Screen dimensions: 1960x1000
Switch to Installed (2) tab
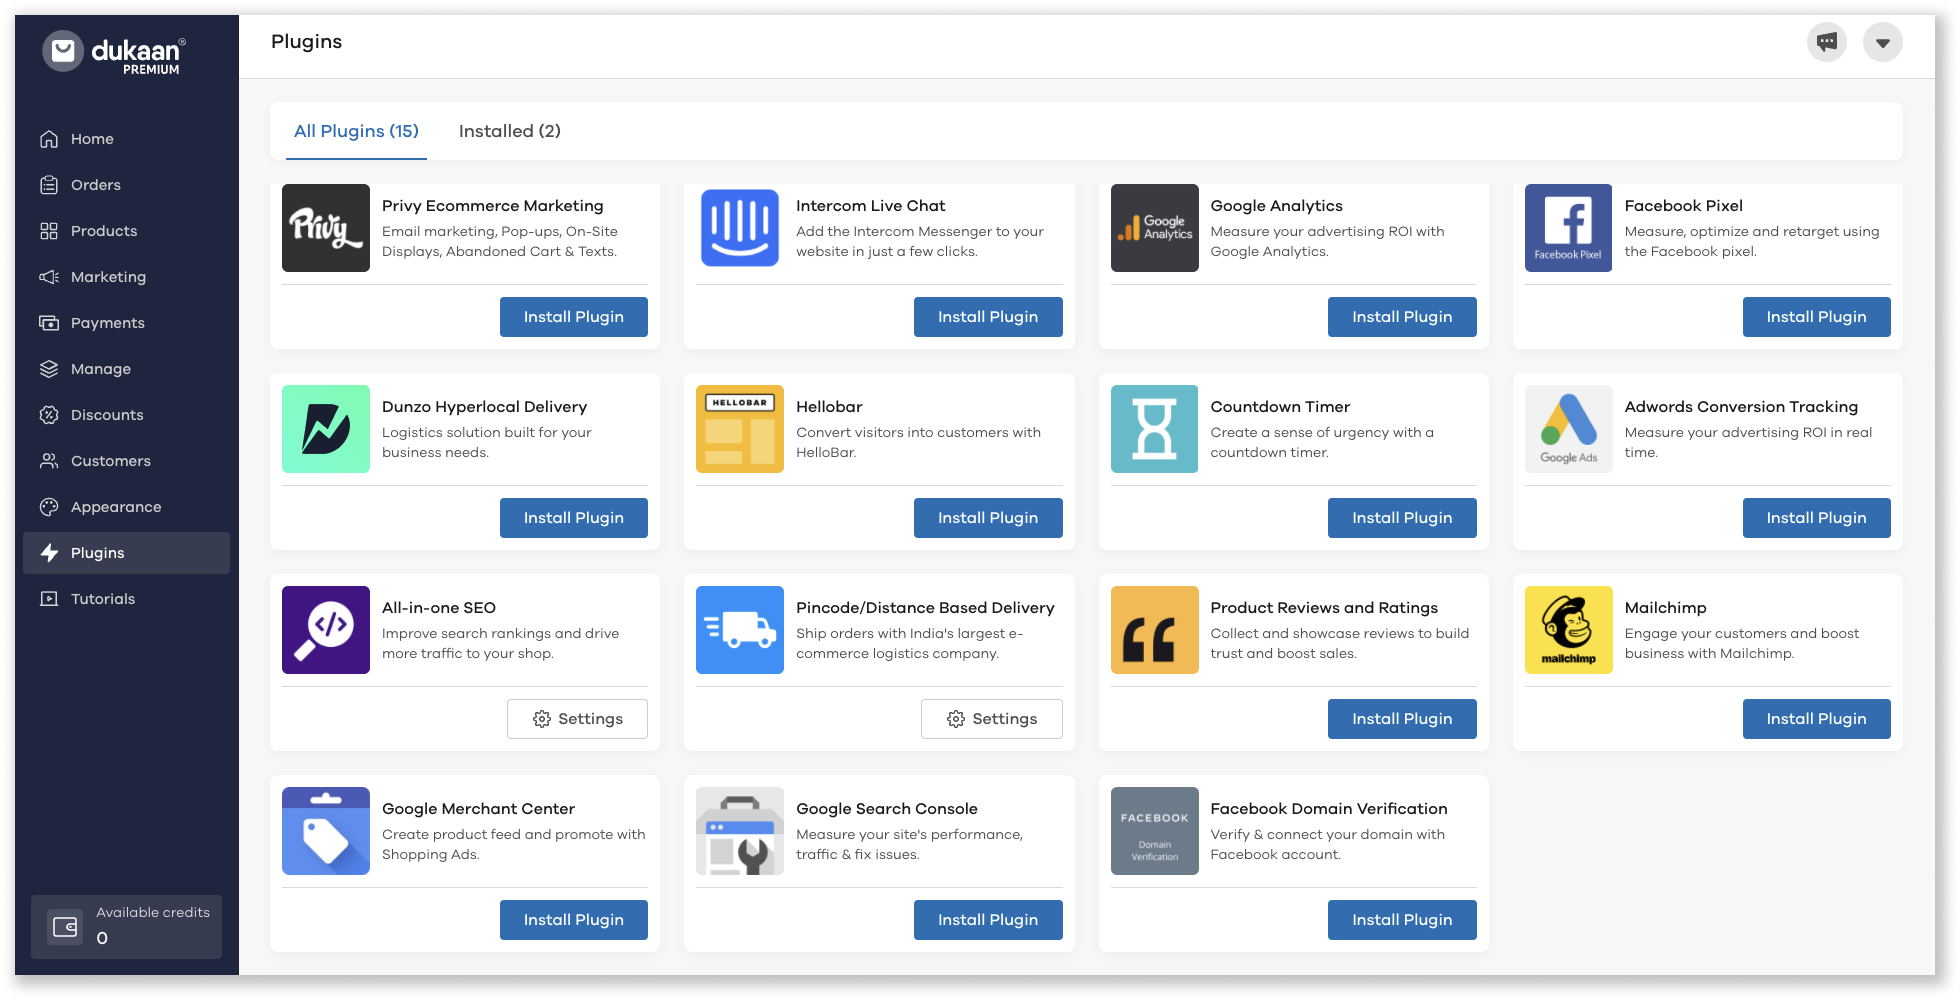click(x=509, y=131)
